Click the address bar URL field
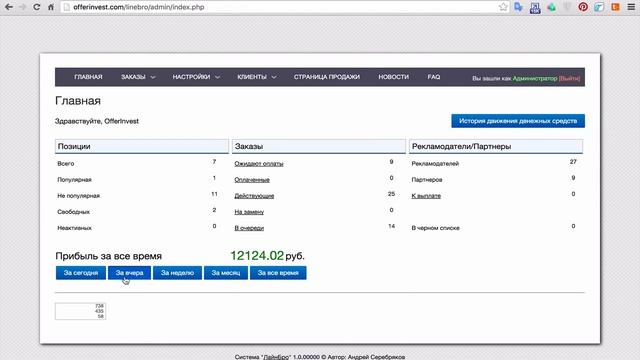The image size is (640, 360). tap(282, 7)
